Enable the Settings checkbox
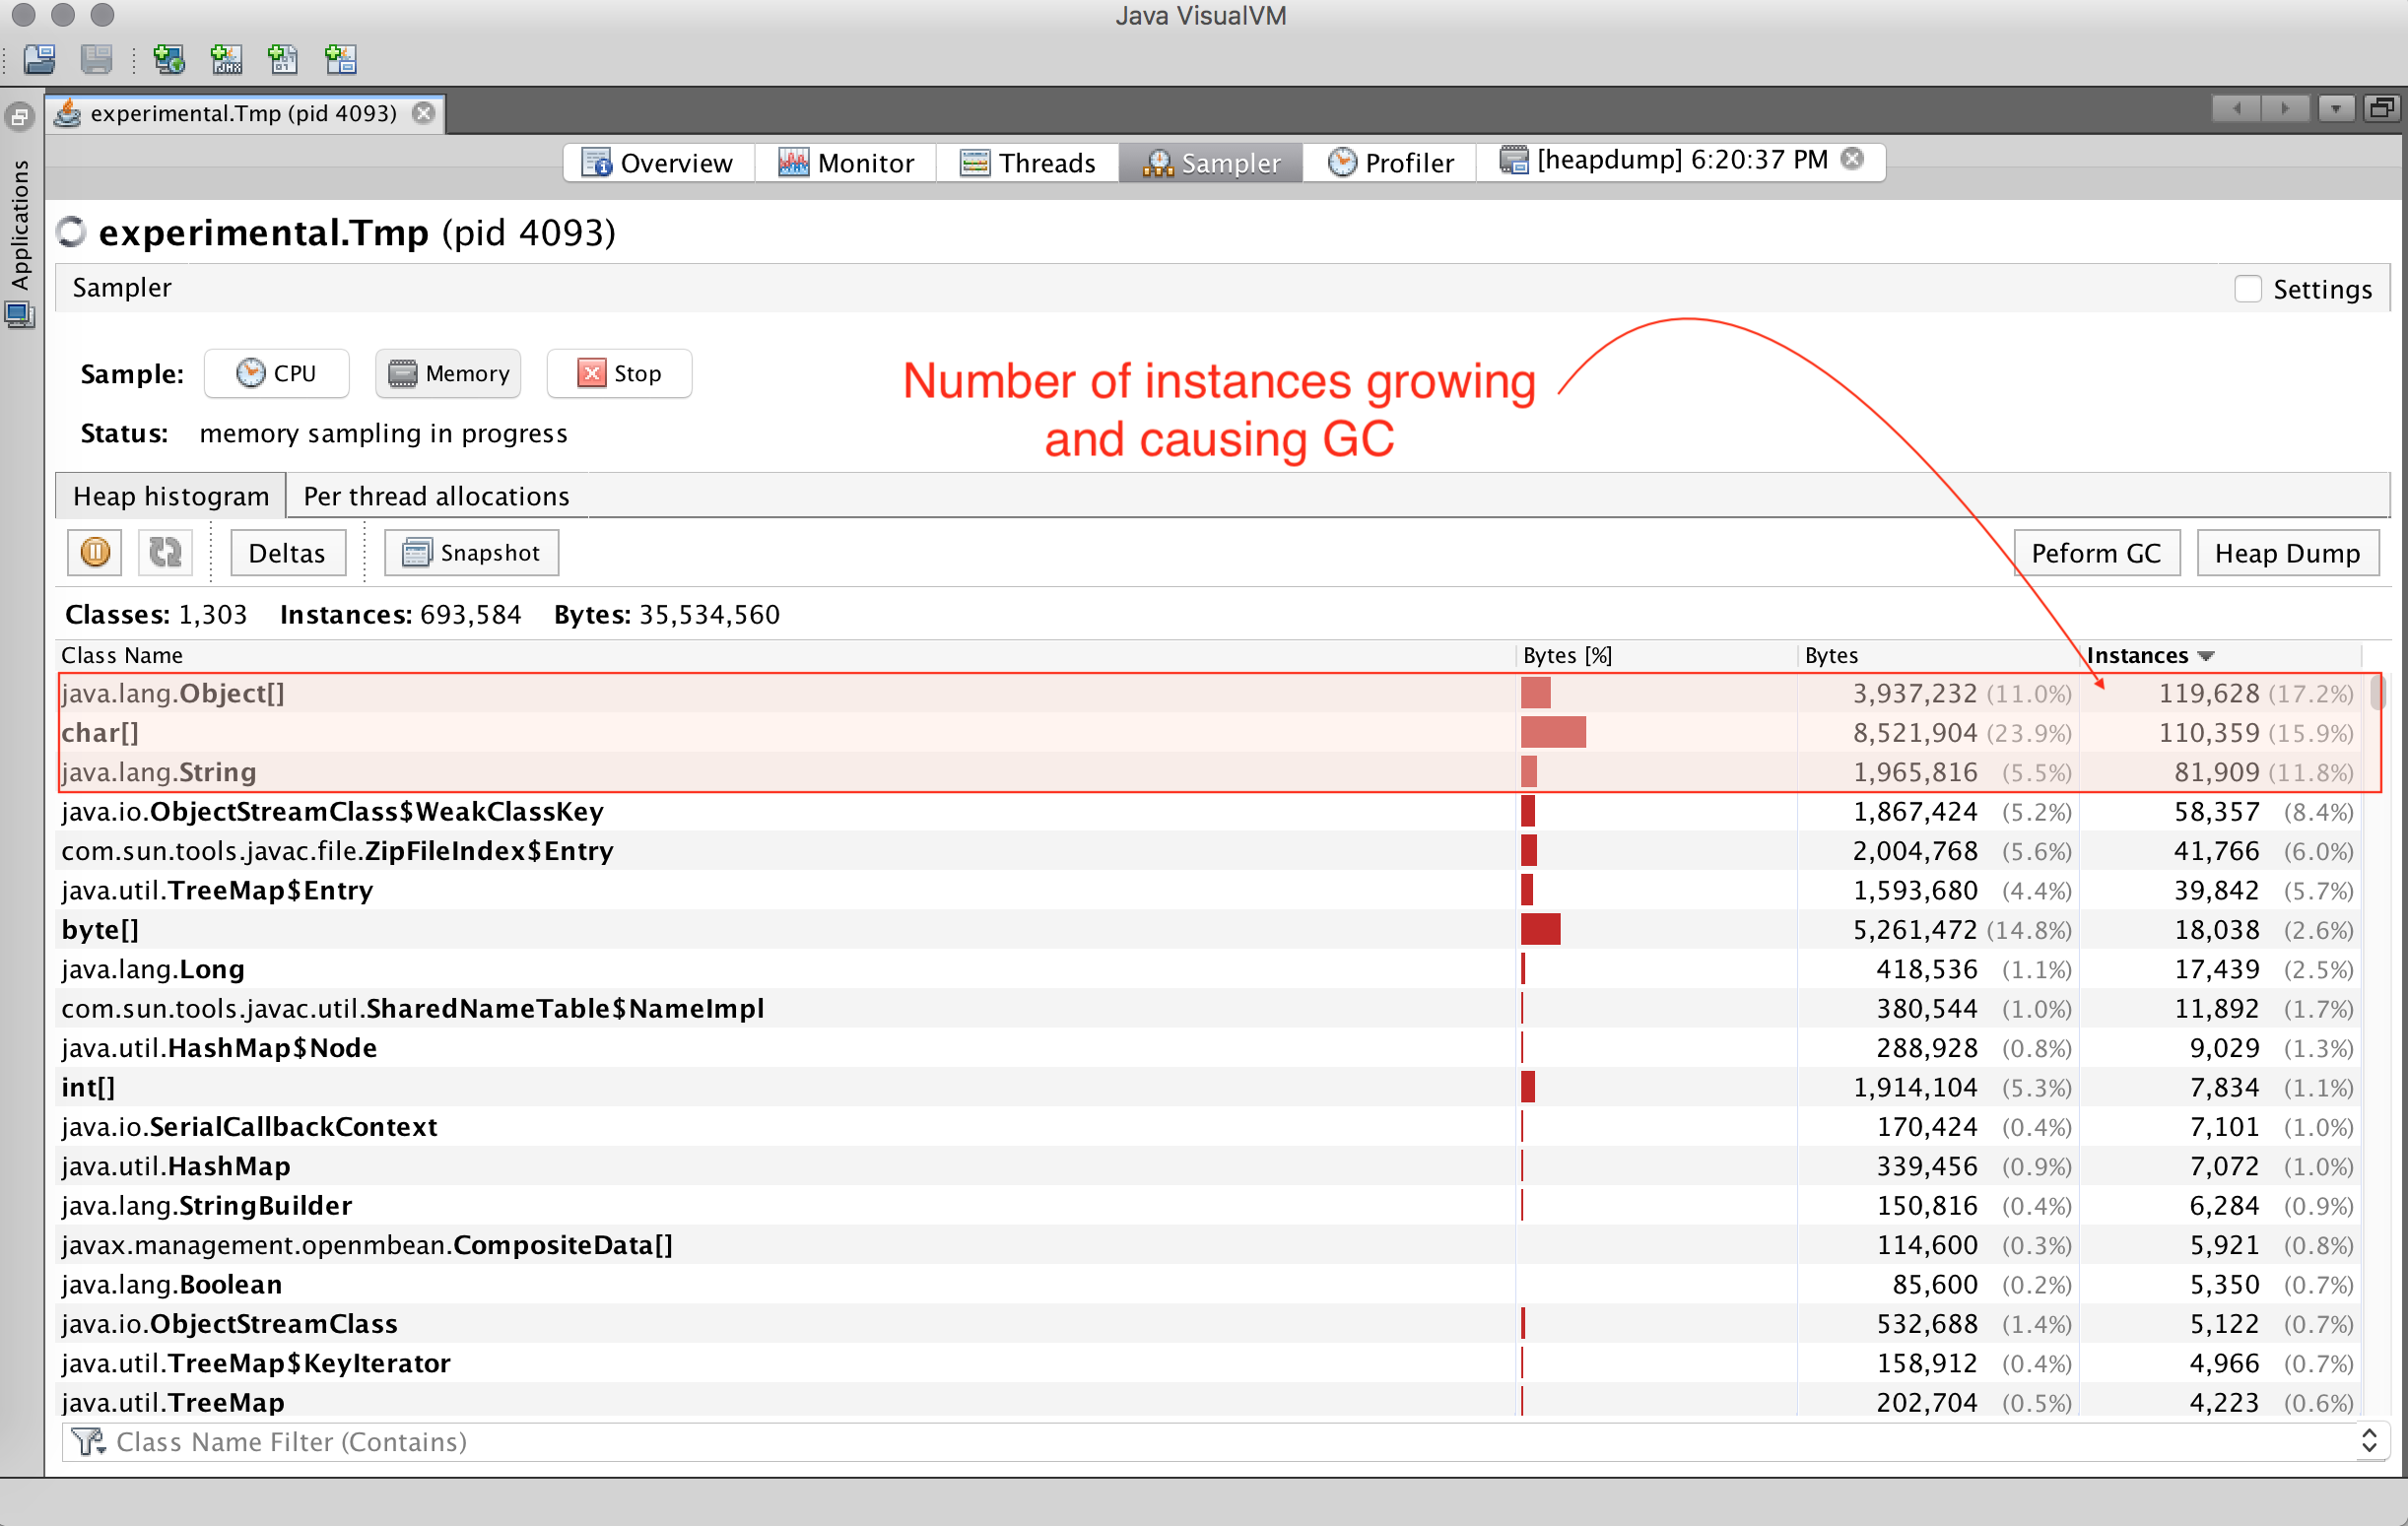Image resolution: width=2408 pixels, height=1526 pixels. point(2247,288)
